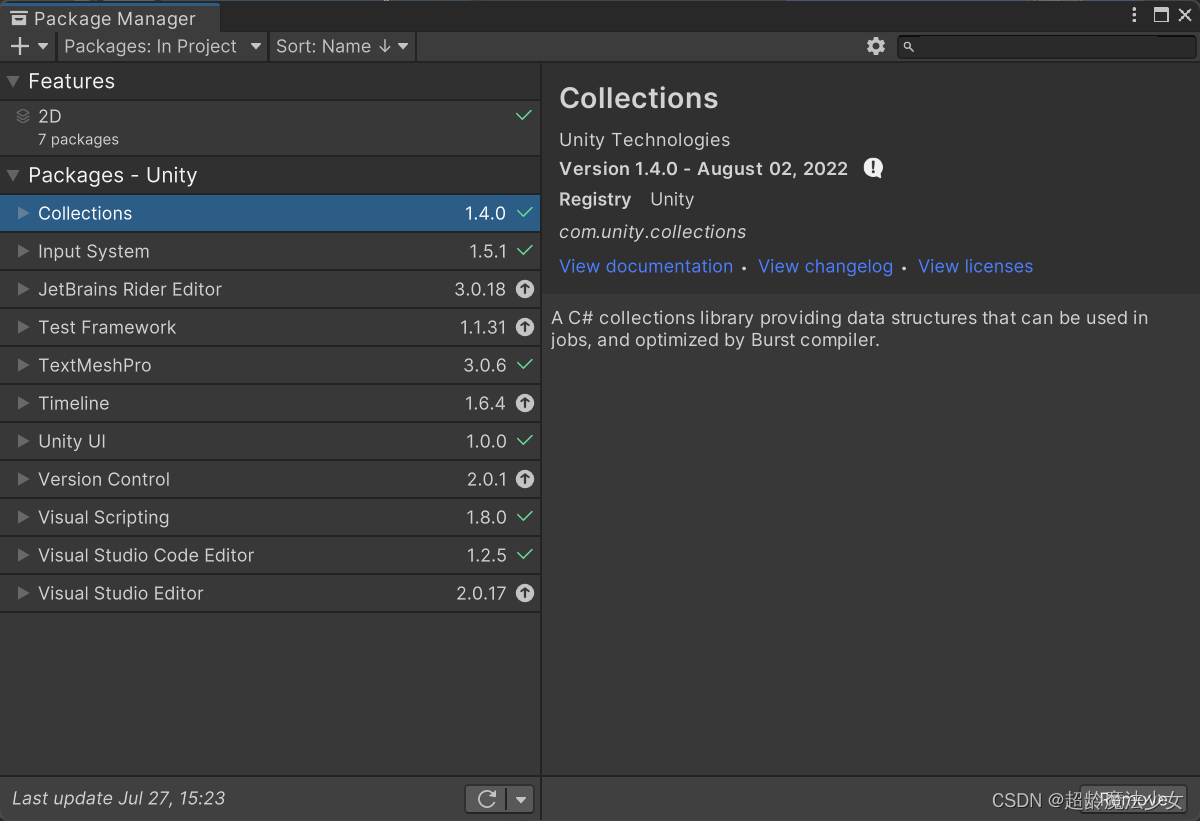Expand TextMeshPro package versions

[x=24, y=365]
